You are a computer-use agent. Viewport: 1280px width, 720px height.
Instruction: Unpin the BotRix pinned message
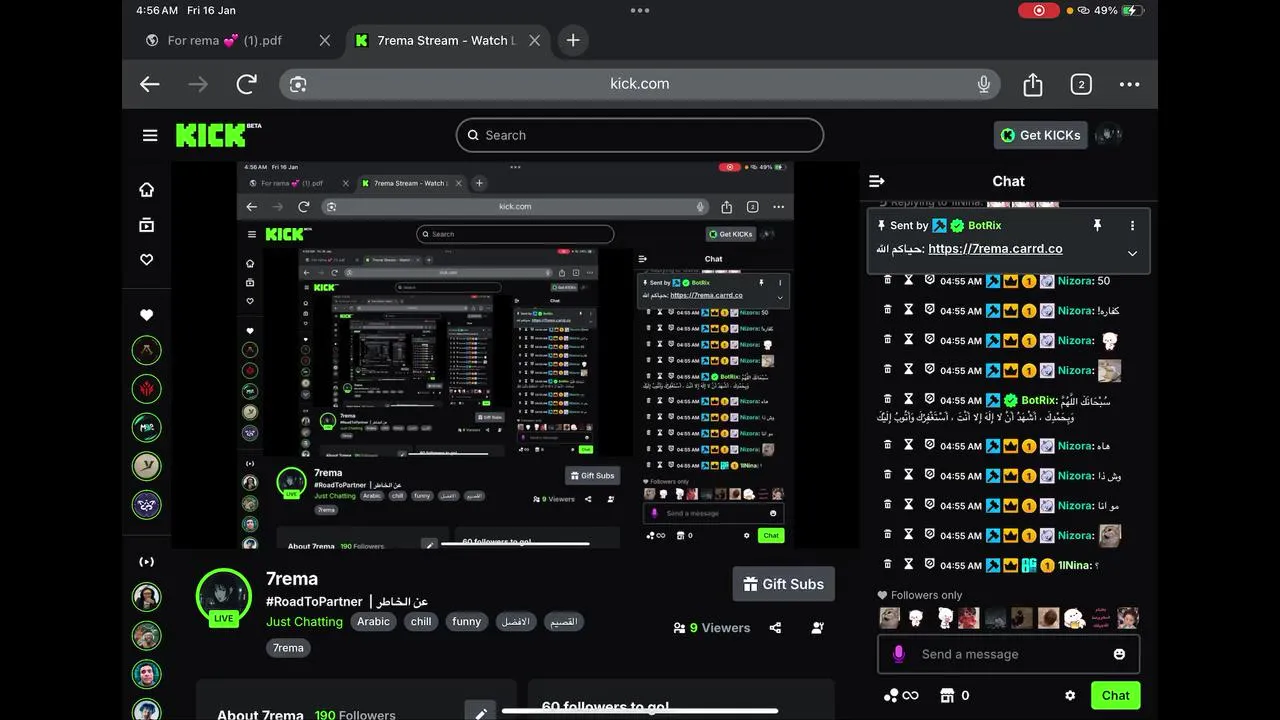tap(1097, 226)
